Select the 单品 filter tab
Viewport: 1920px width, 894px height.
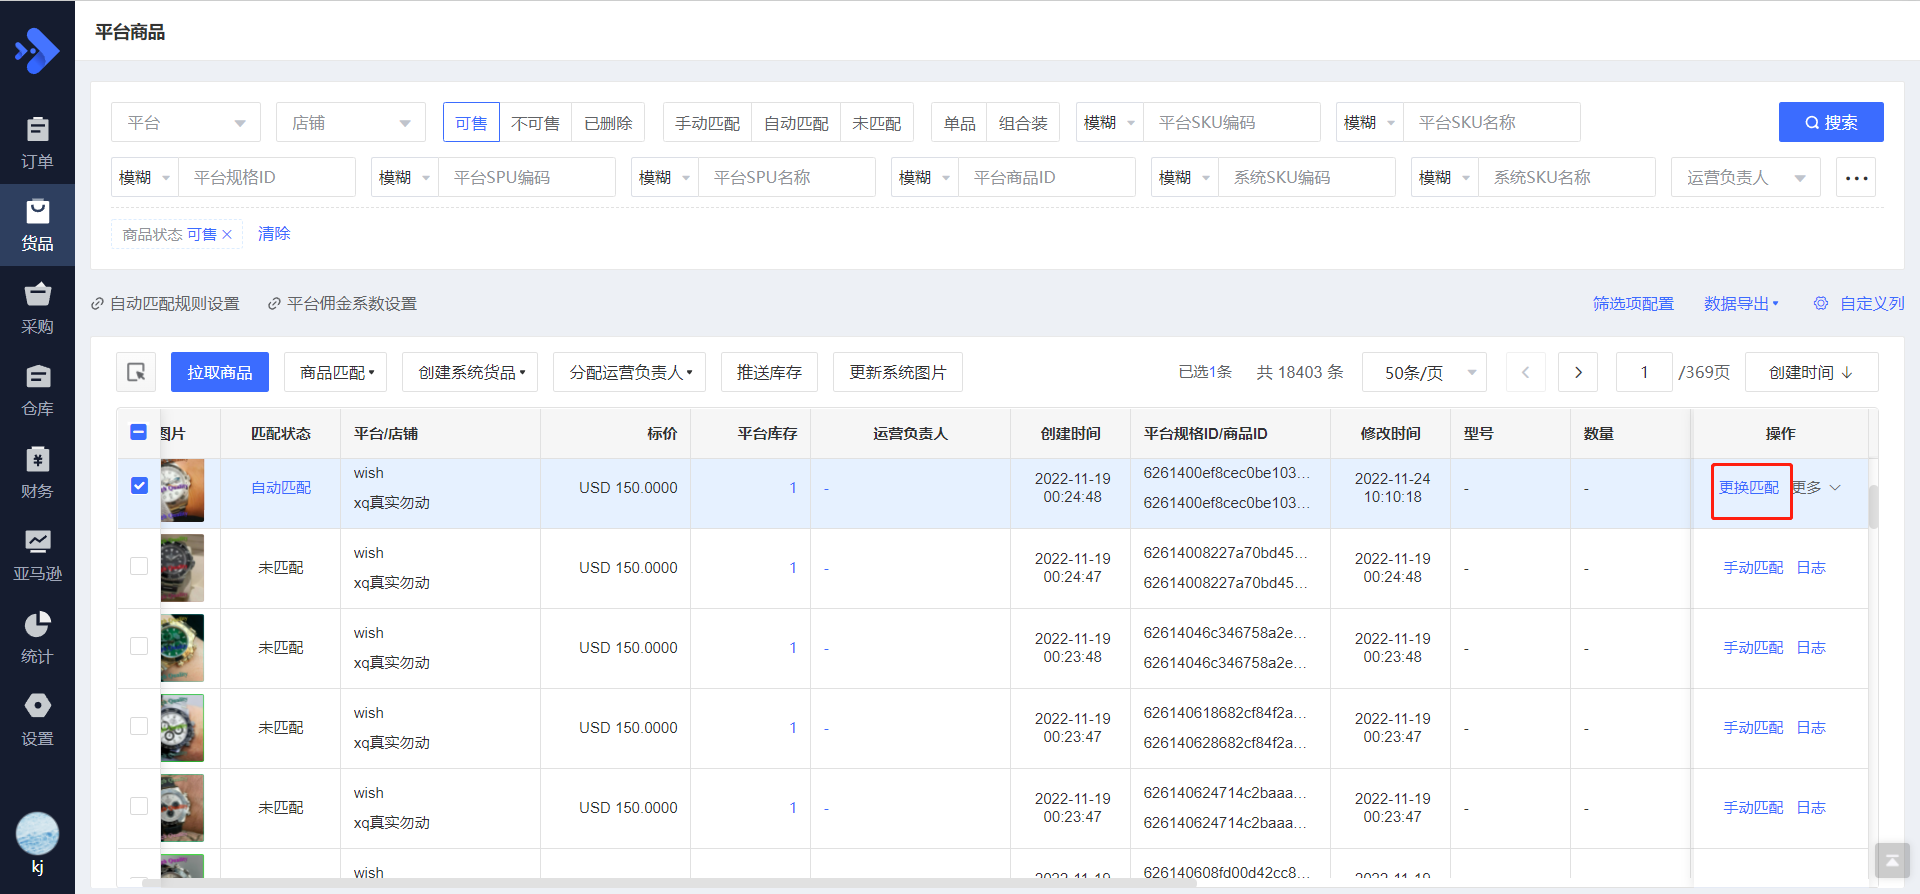pos(959,122)
